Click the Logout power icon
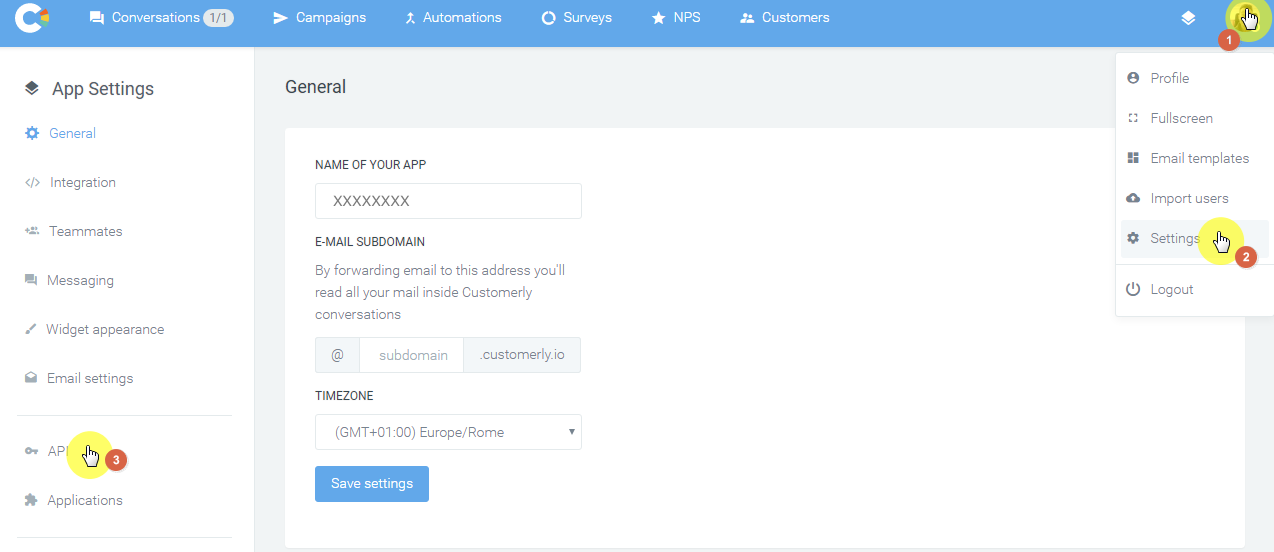The height and width of the screenshot is (552, 1274). (1133, 289)
